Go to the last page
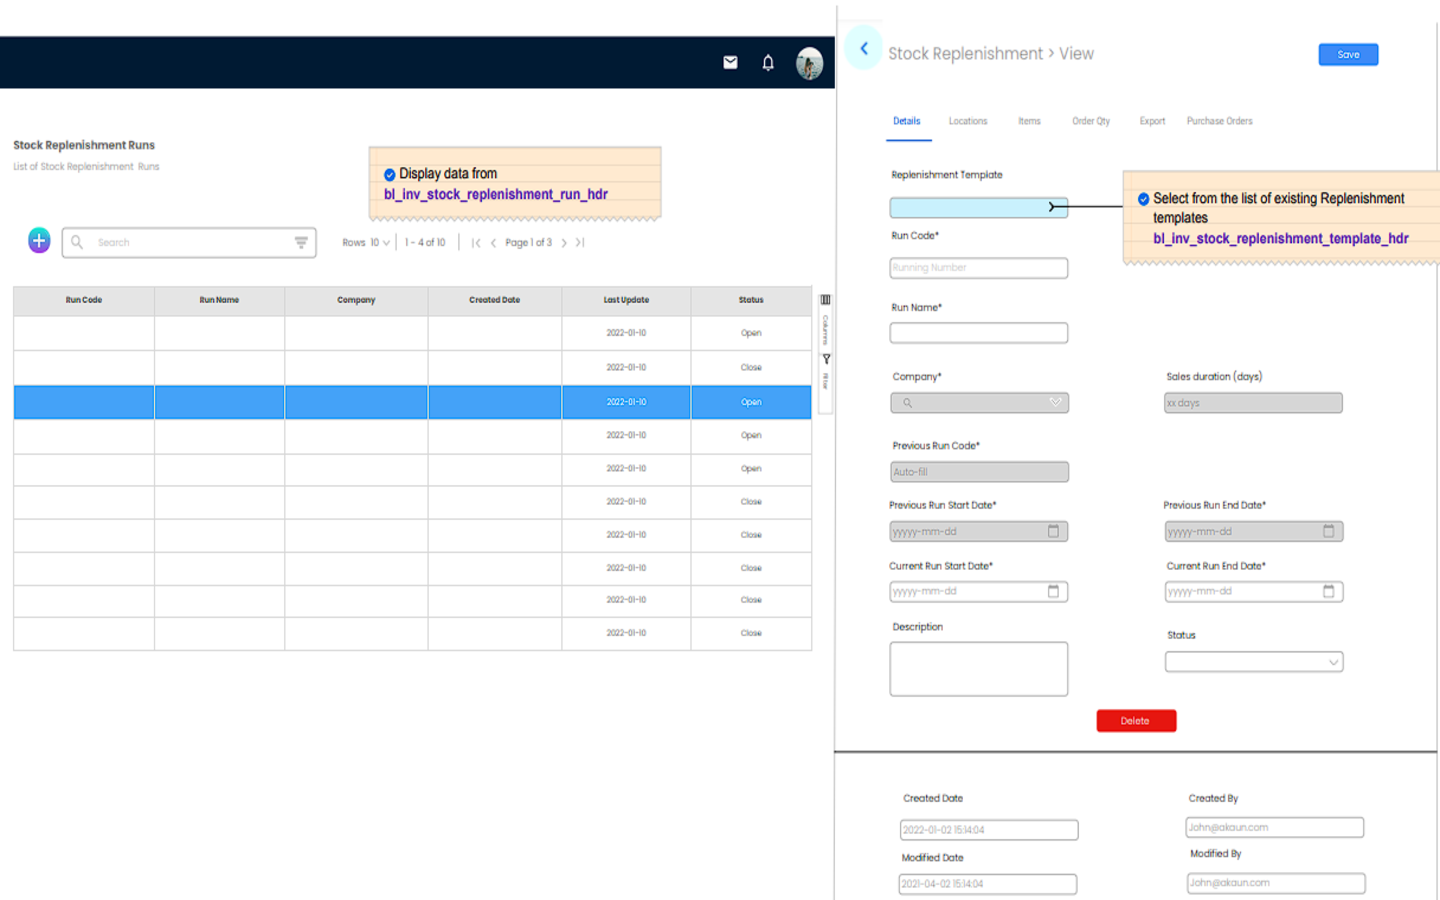This screenshot has height=900, width=1440. tap(580, 243)
